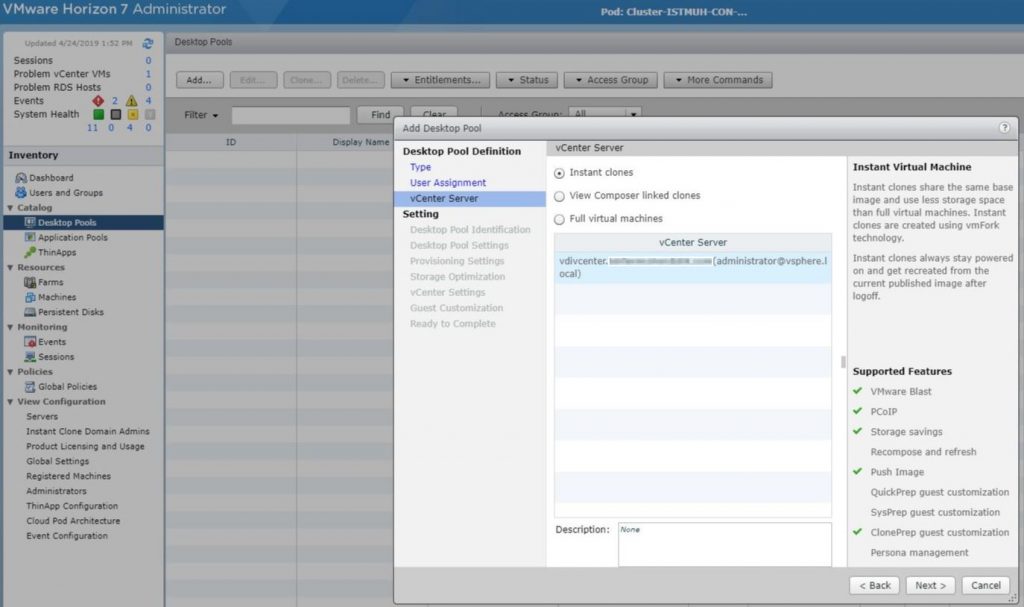Click Add... to create a pool
Viewport: 1024px width, 607px height.
tap(199, 80)
